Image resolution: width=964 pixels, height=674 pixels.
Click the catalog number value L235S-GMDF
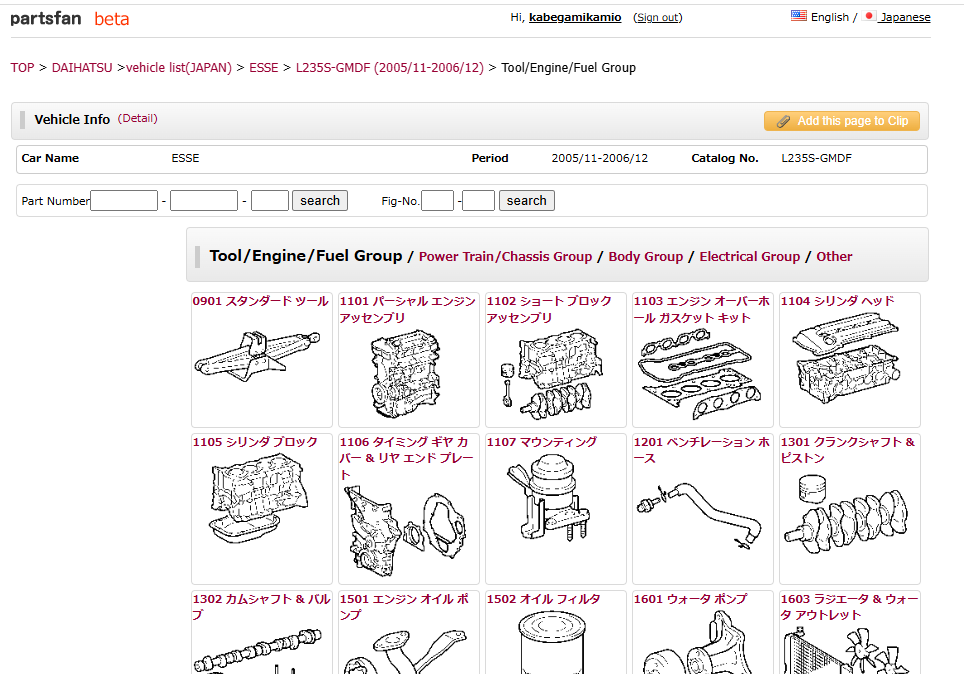click(x=816, y=158)
